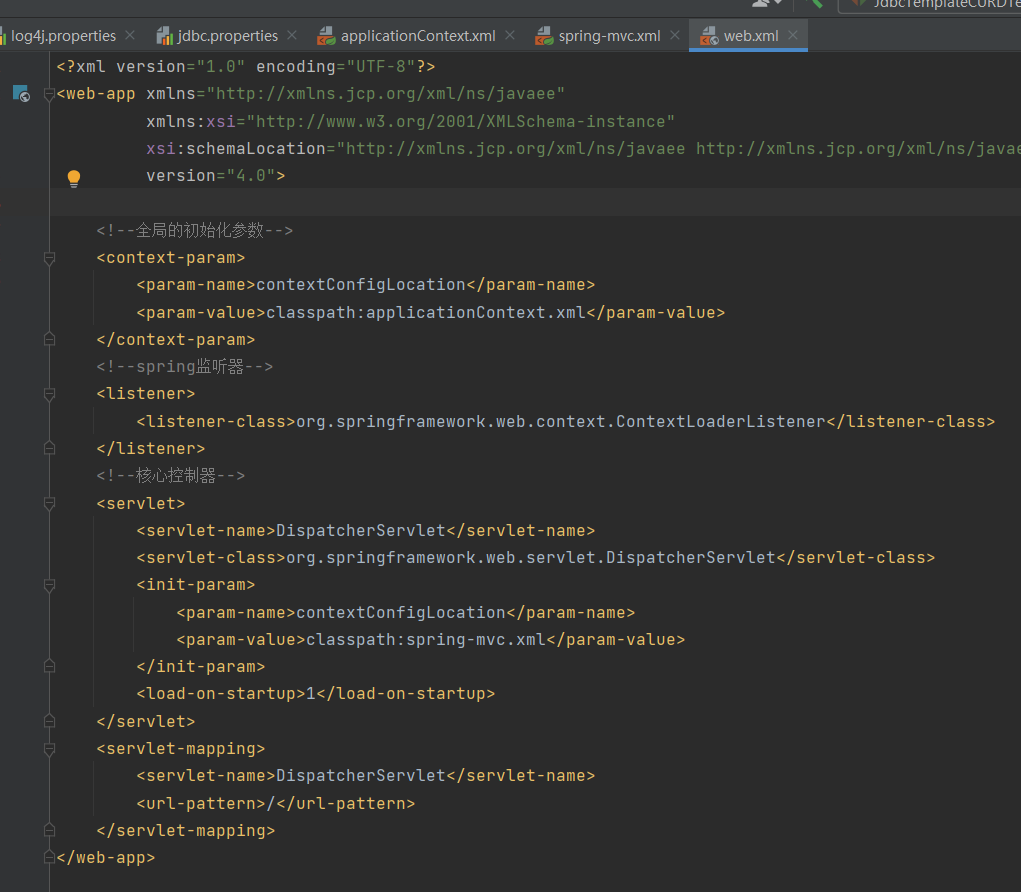The image size is (1021, 892).
Task: Toggle fold marker at closing web-app tag
Action: coord(49,857)
